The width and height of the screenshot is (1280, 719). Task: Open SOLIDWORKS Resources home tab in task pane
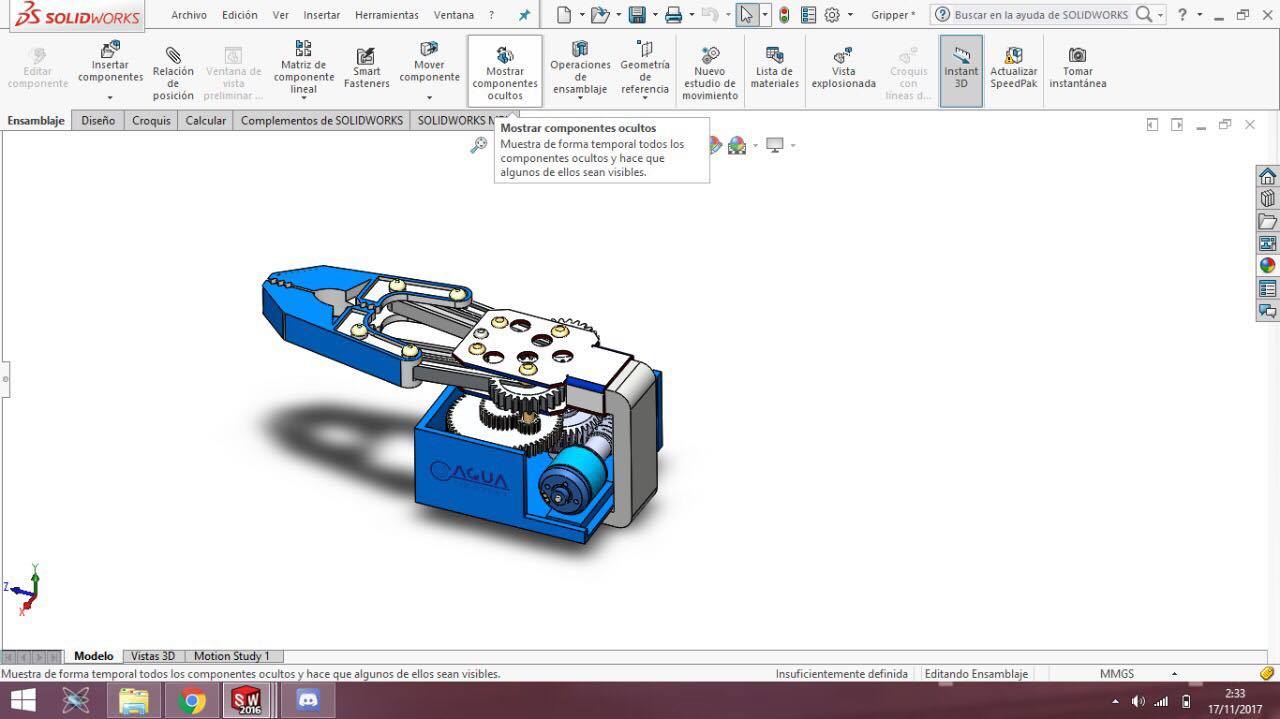(1267, 176)
